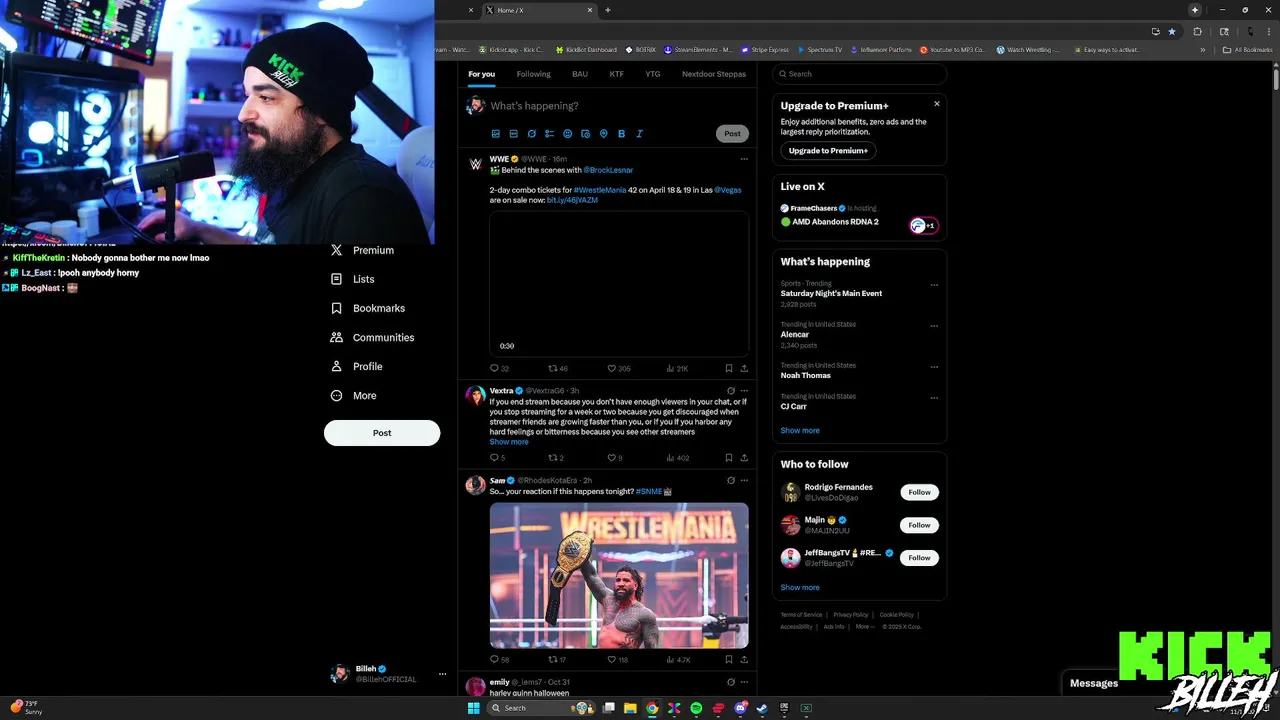Open Discord from the taskbar
Image resolution: width=1280 pixels, height=720 pixels.
[740, 708]
